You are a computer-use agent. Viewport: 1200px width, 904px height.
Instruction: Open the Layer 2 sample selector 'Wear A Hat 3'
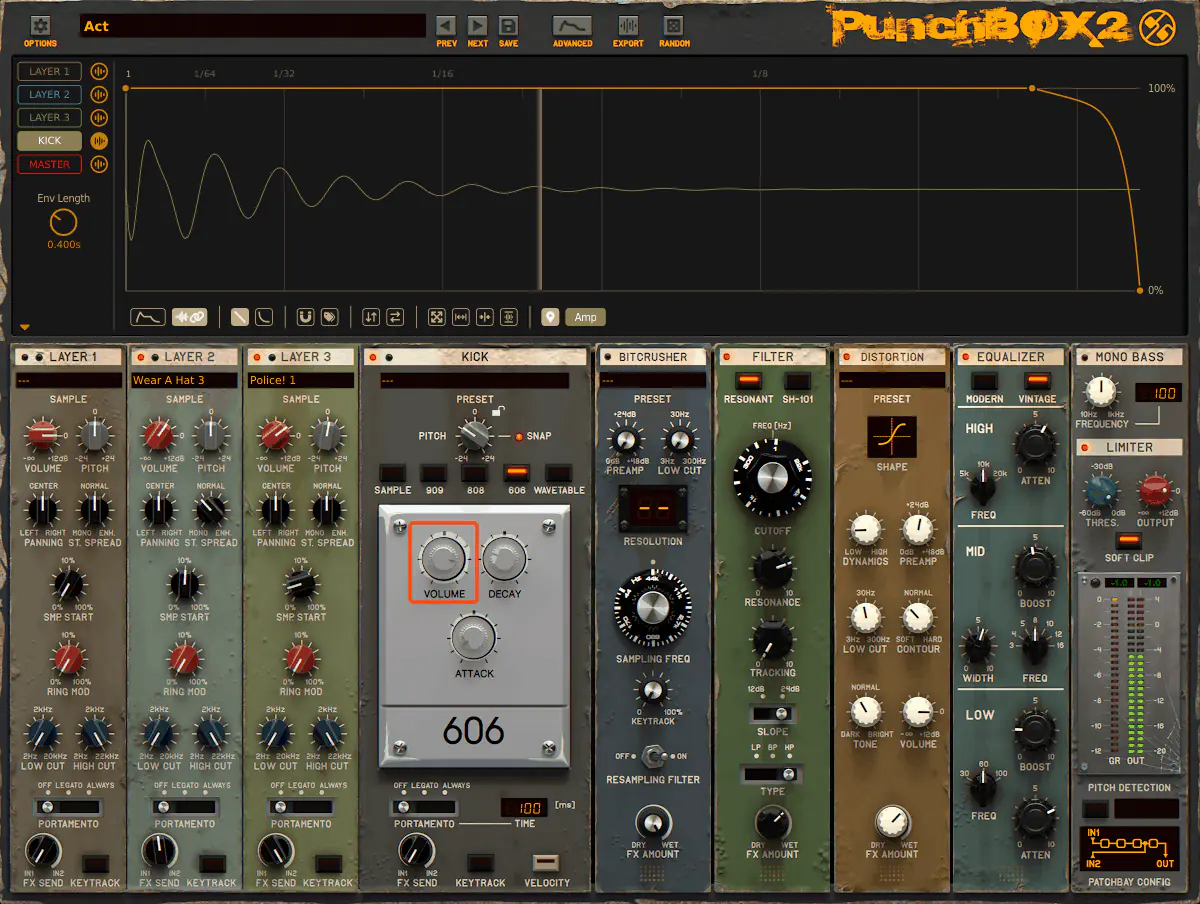point(184,380)
